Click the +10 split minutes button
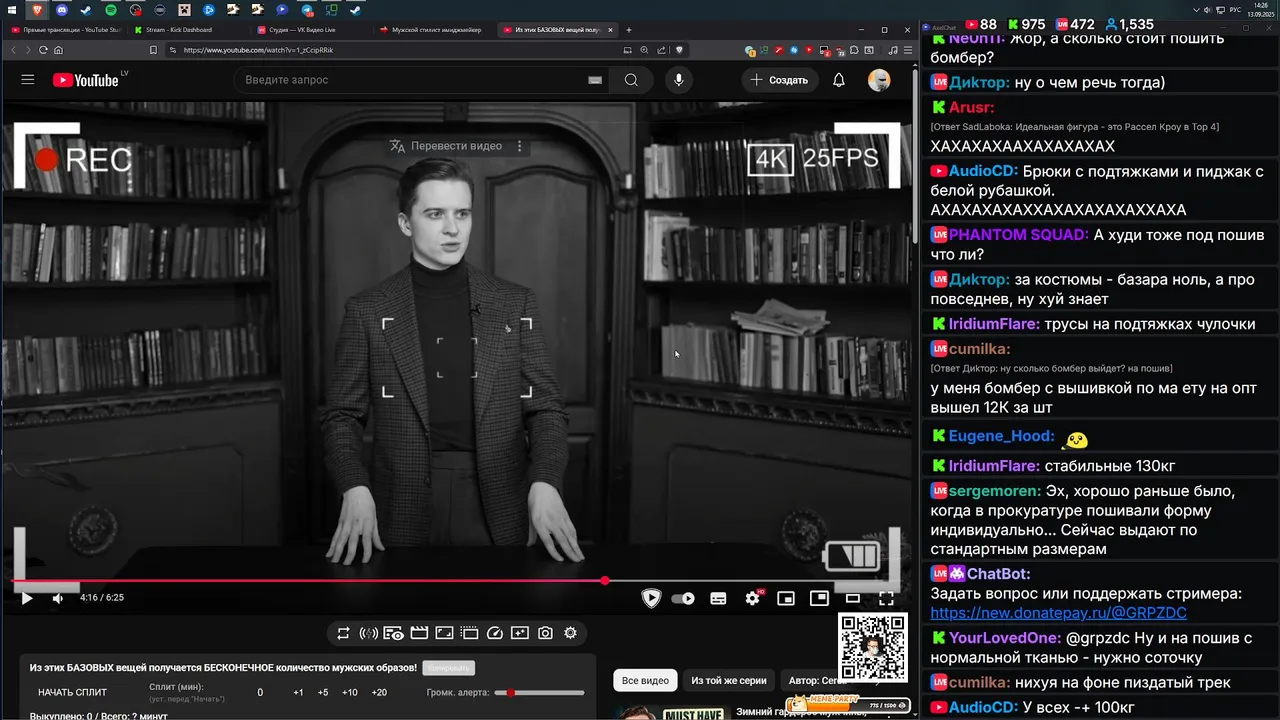The height and width of the screenshot is (720, 1280). pos(350,692)
